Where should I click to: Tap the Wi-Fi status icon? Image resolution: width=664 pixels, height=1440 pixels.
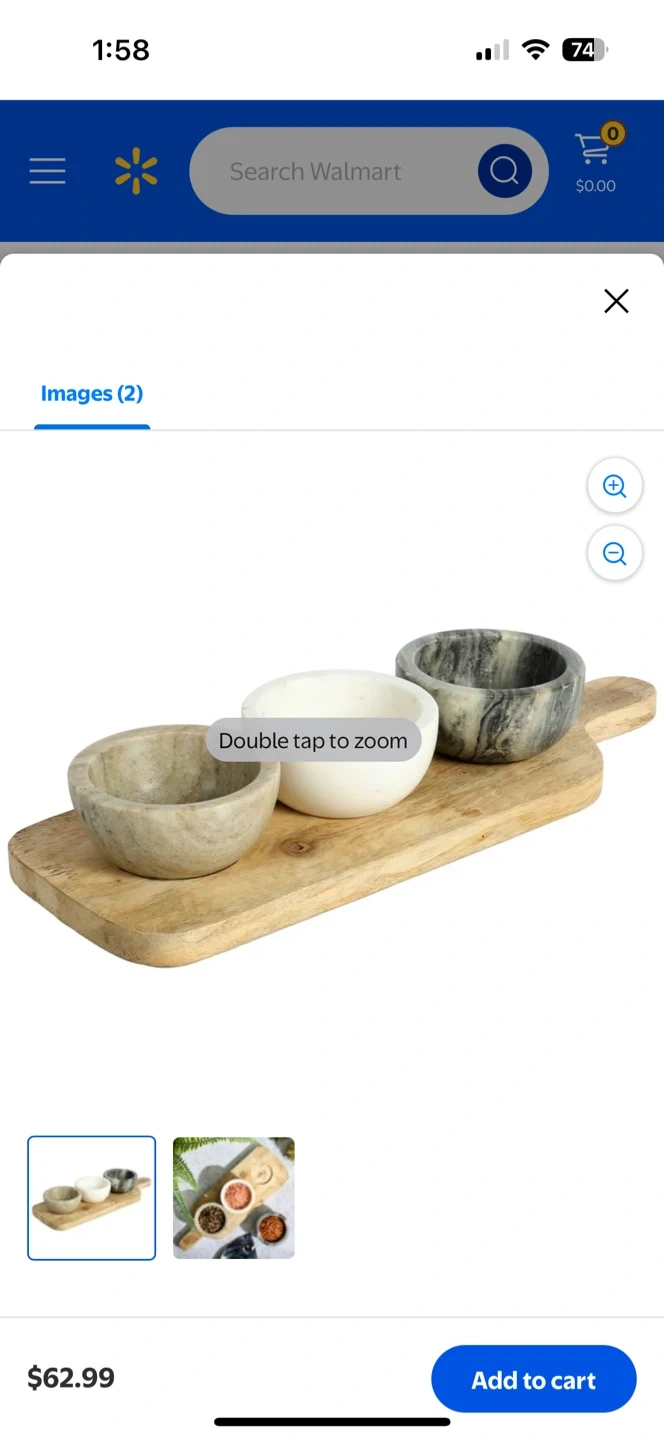[536, 50]
